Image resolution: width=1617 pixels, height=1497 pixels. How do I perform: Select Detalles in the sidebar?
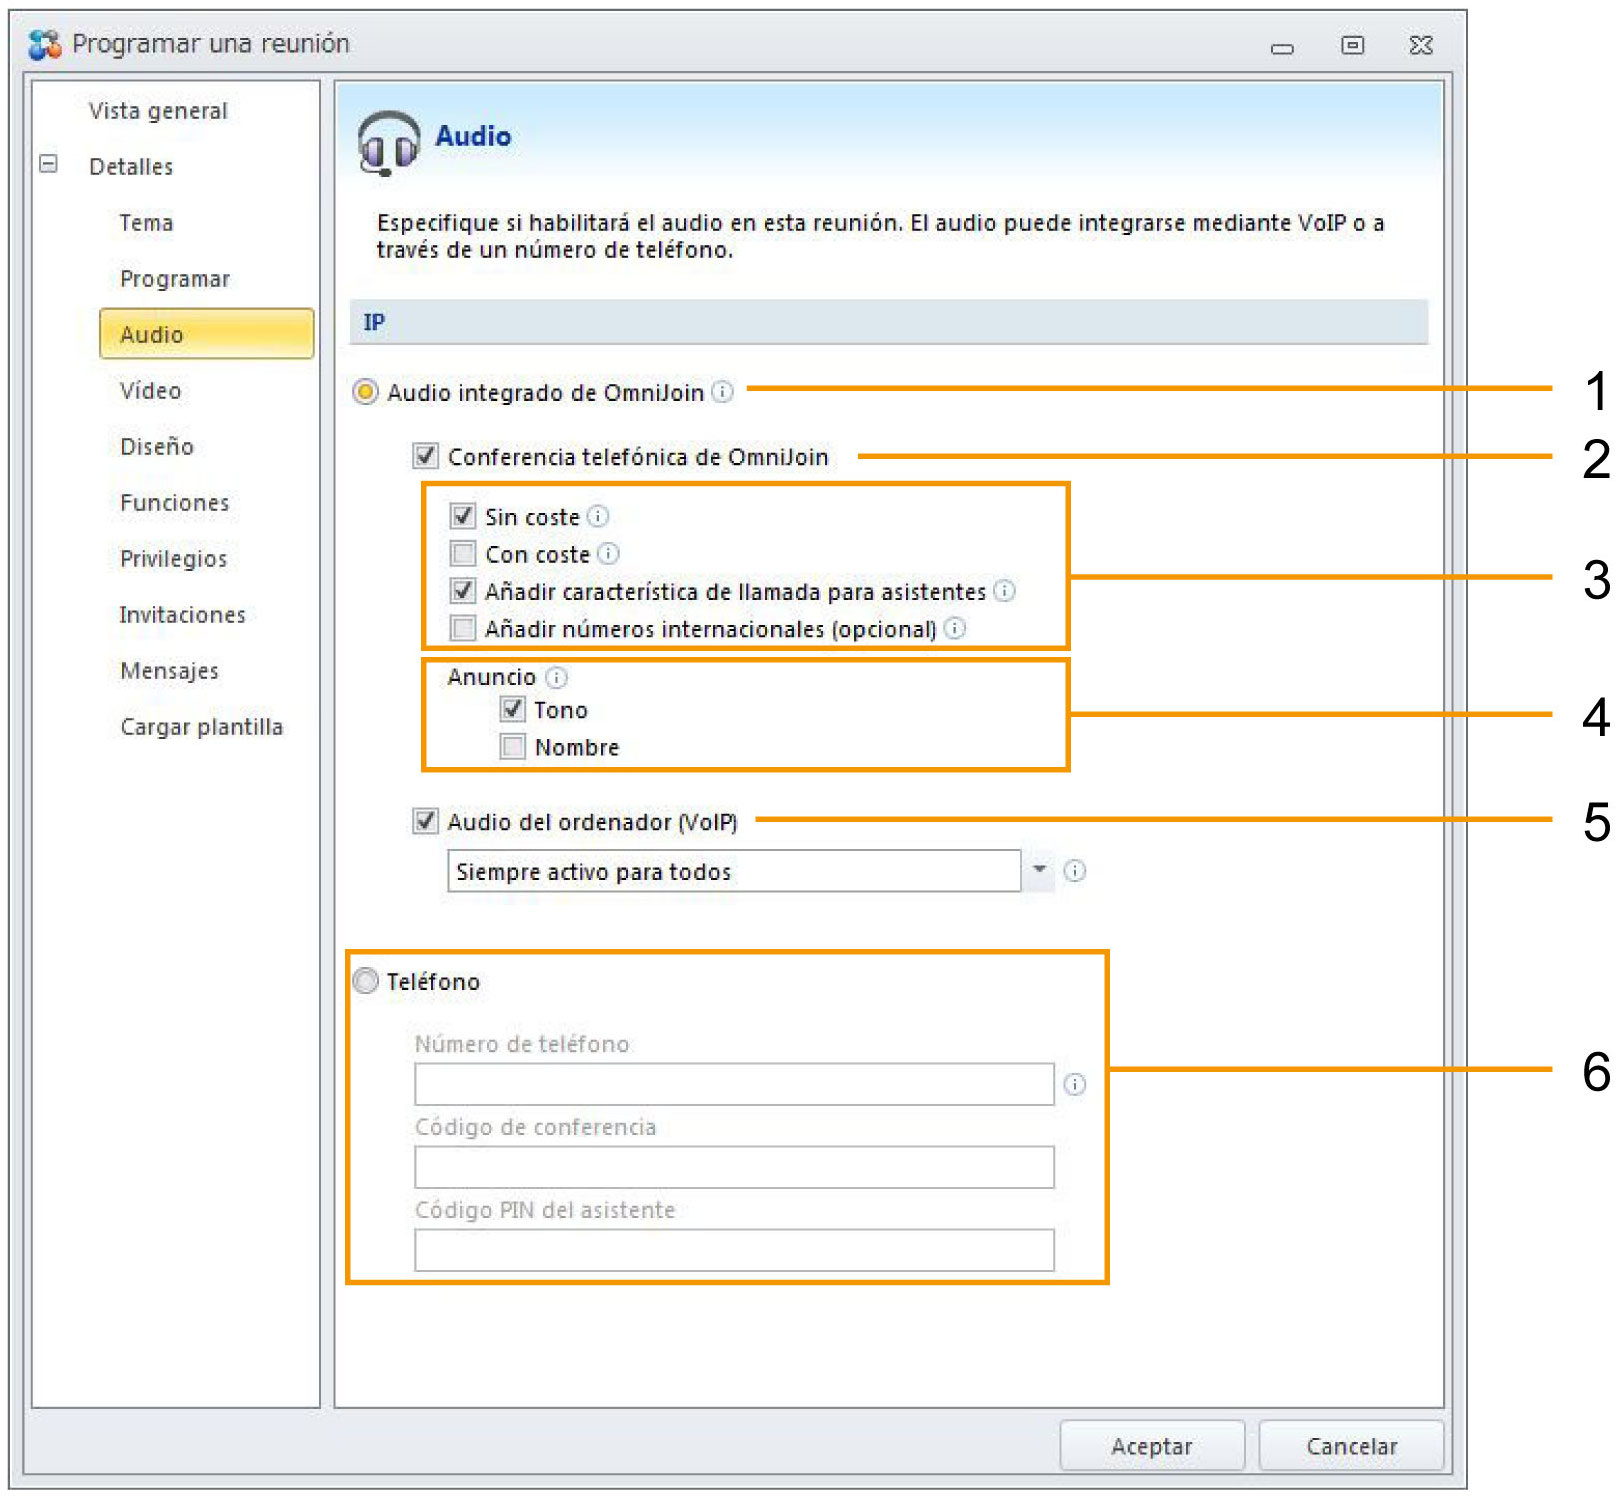click(x=131, y=167)
